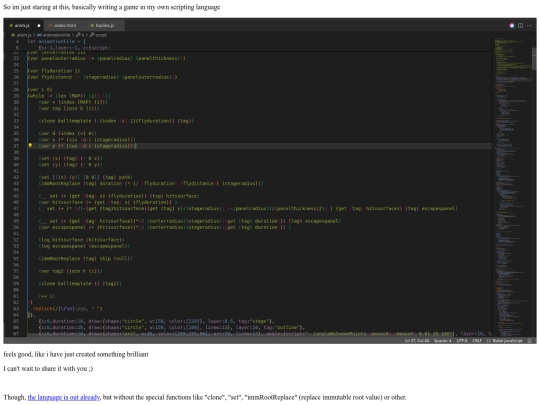Click the 'var flyduration' code line
Screen dimensions: 540x405
point(54,71)
